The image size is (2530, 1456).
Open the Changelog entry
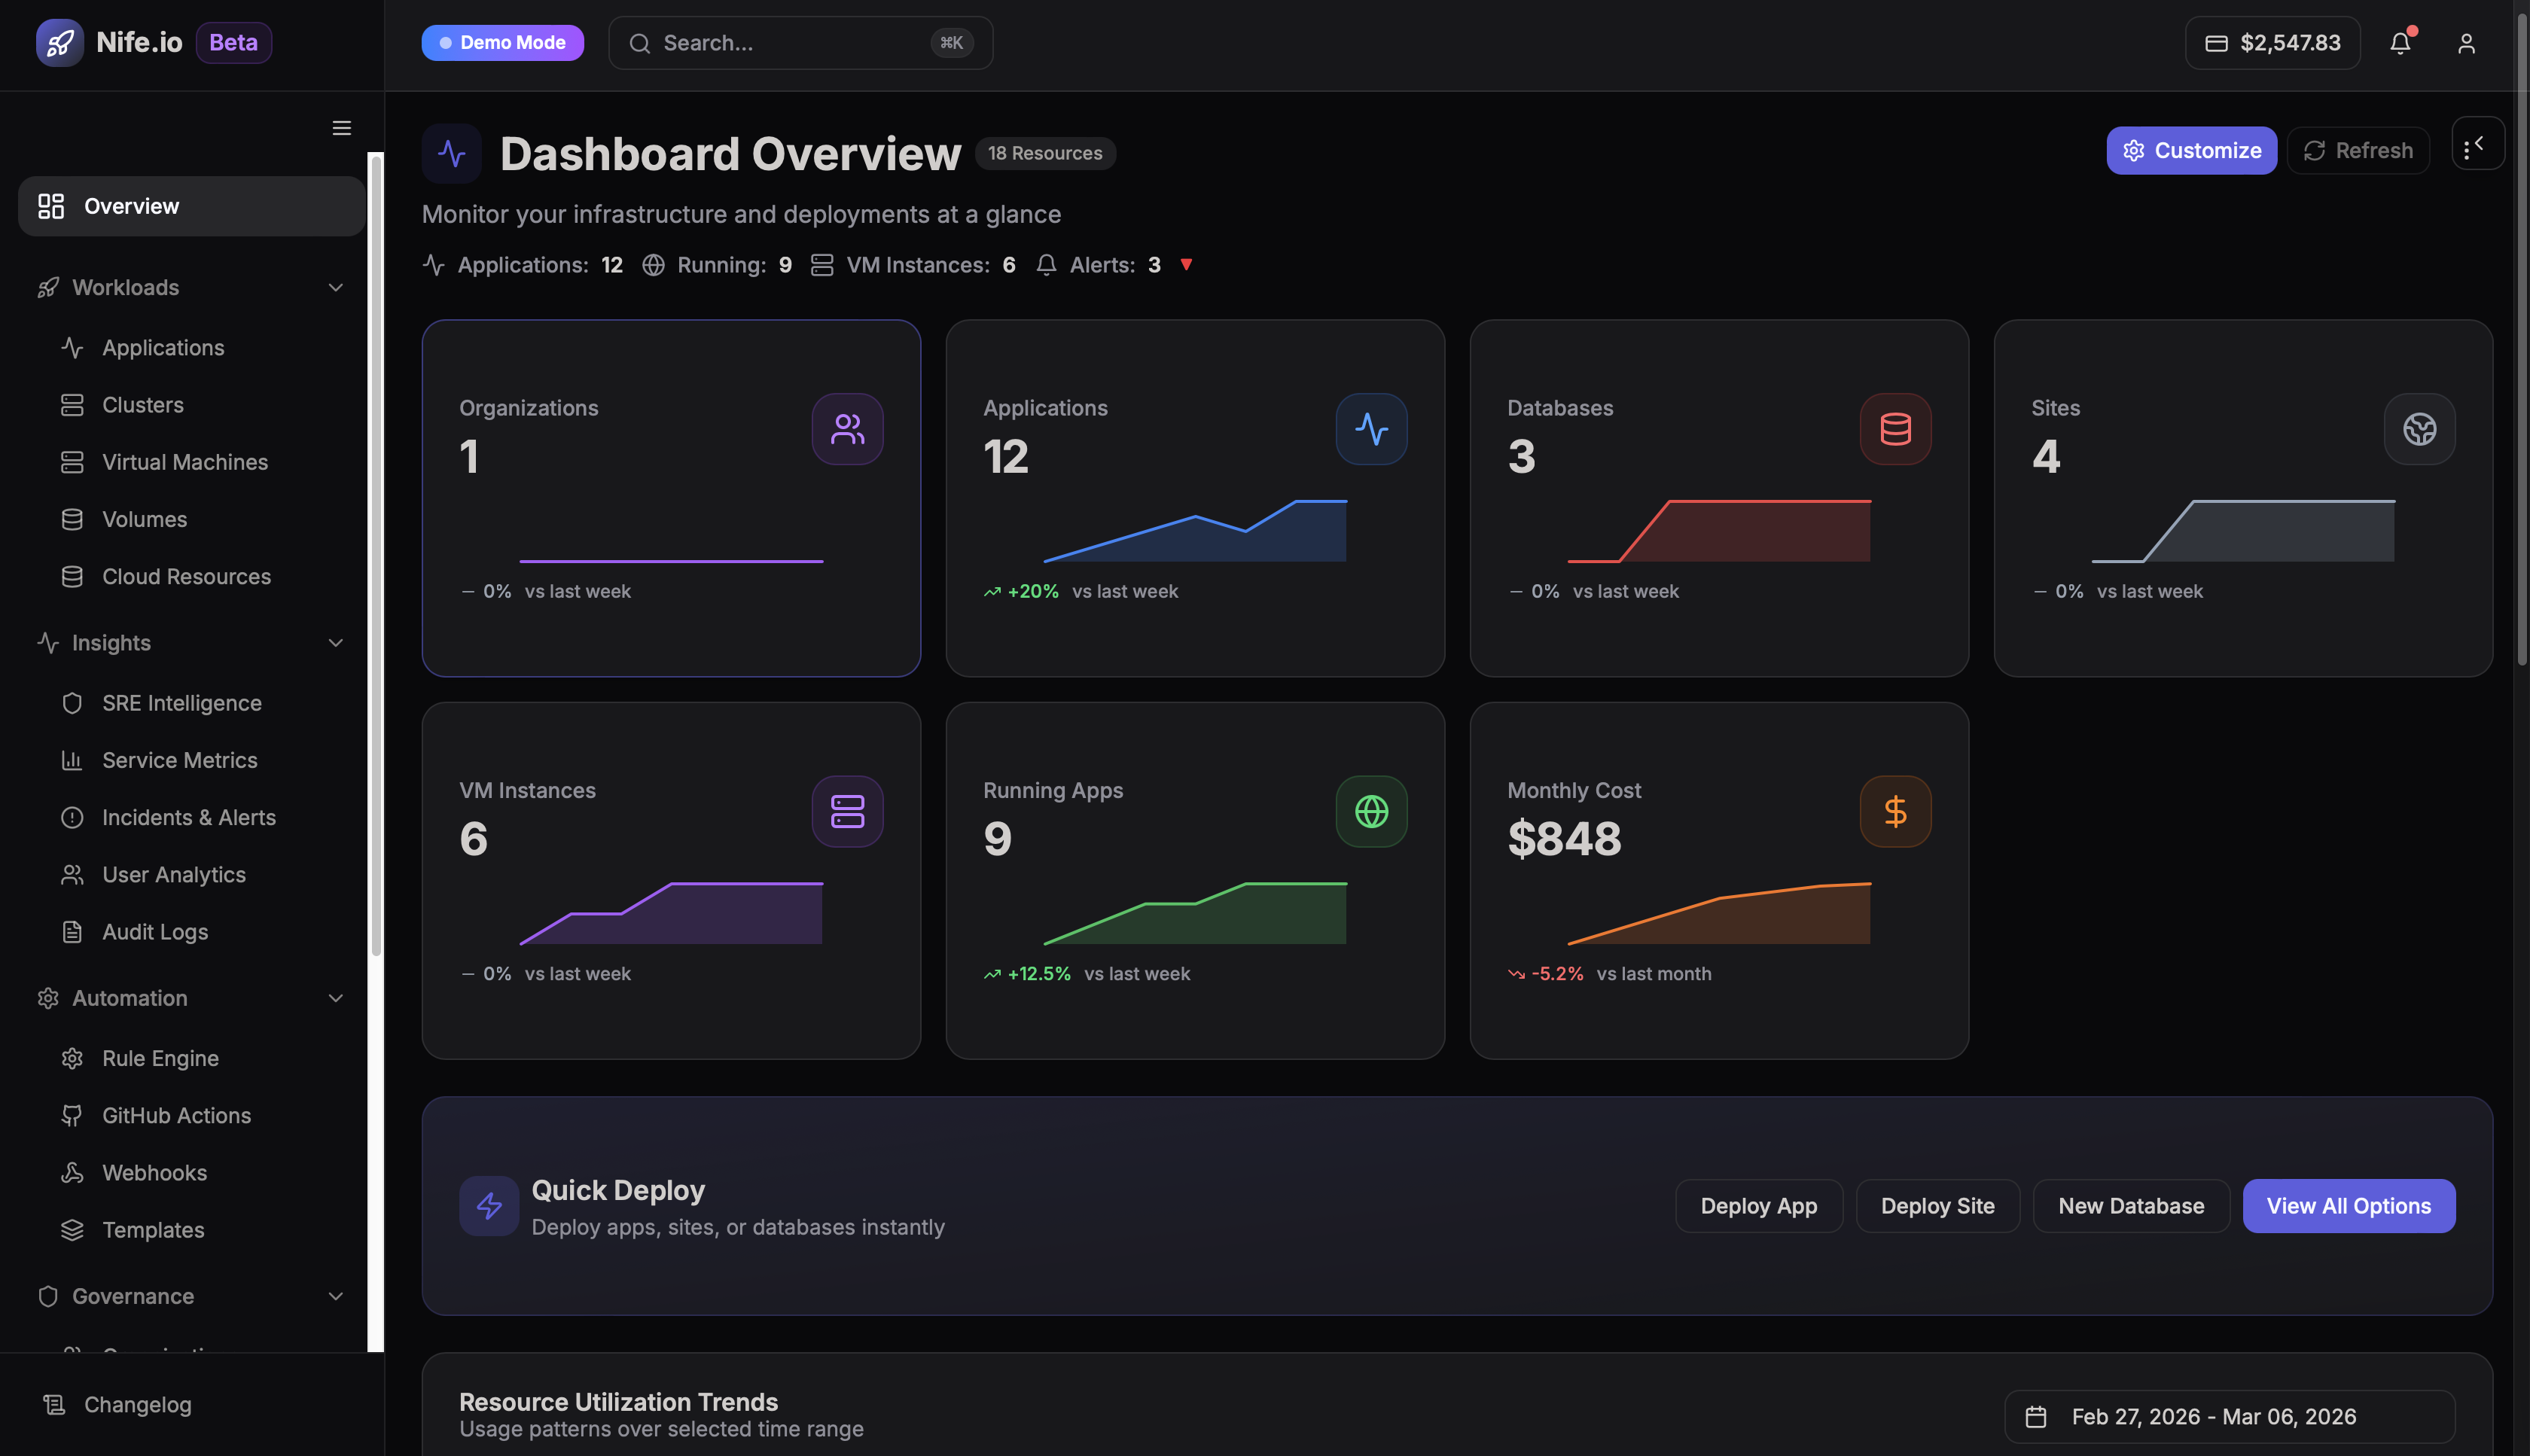137,1404
